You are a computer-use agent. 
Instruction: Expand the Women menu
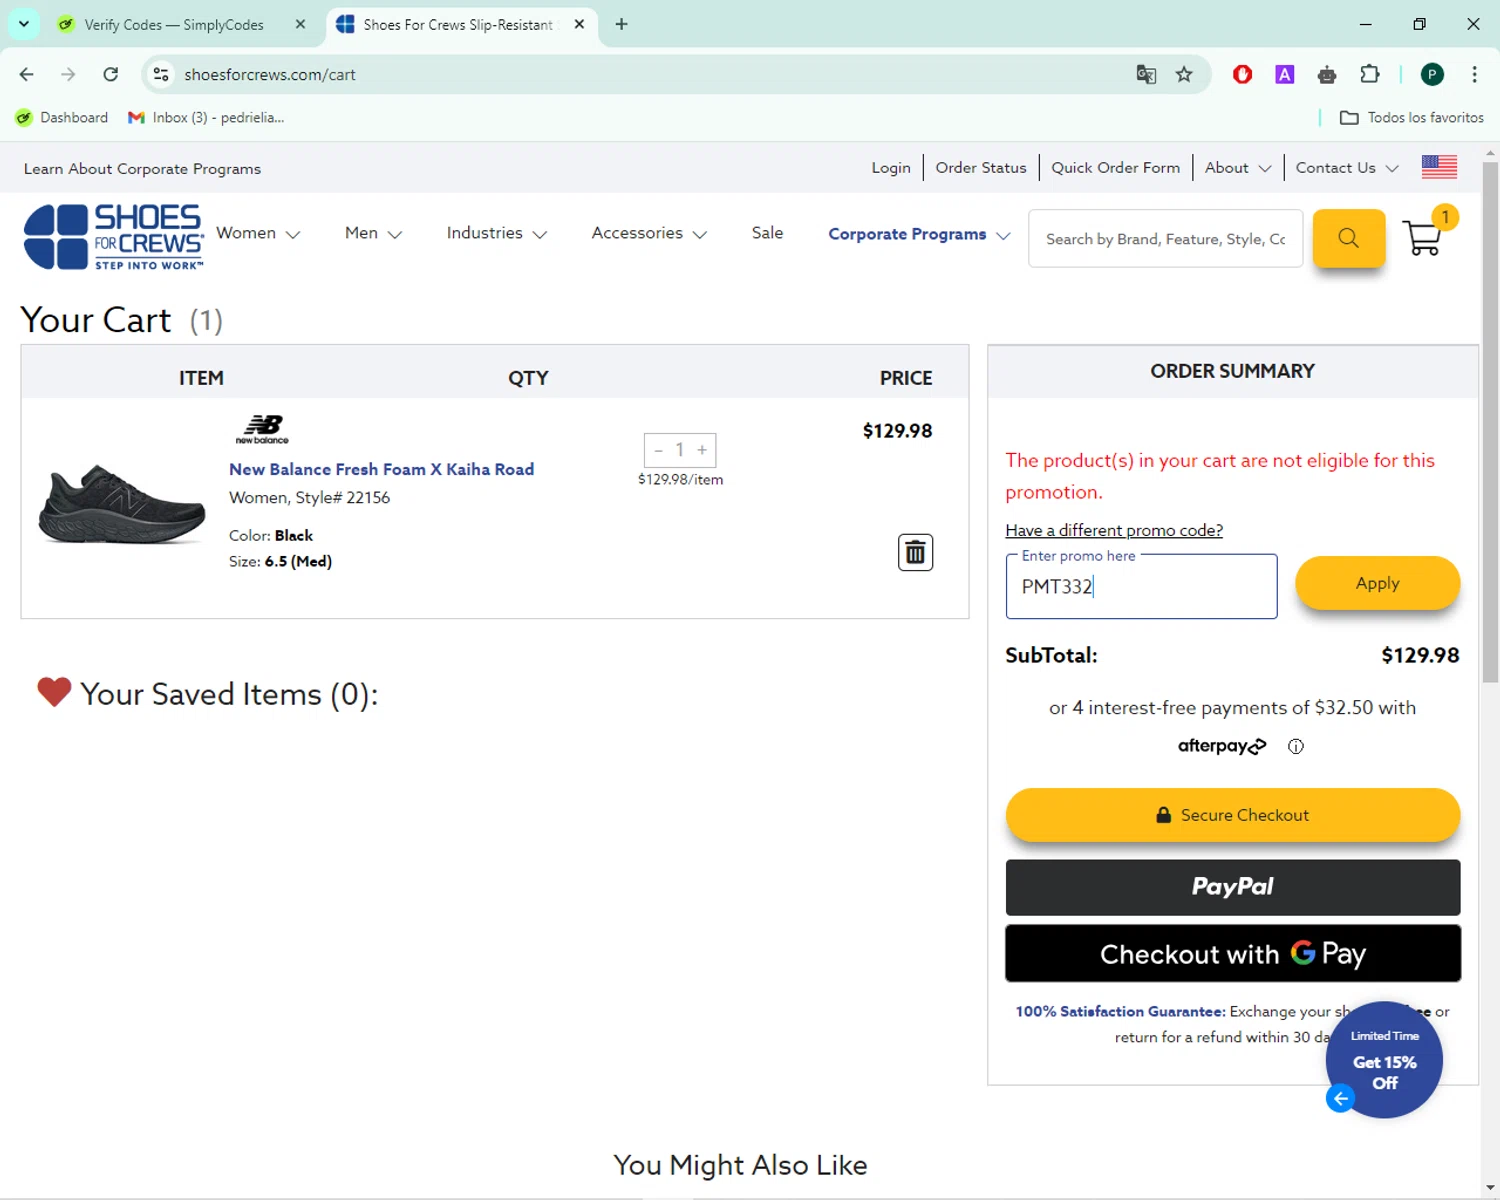pos(258,233)
